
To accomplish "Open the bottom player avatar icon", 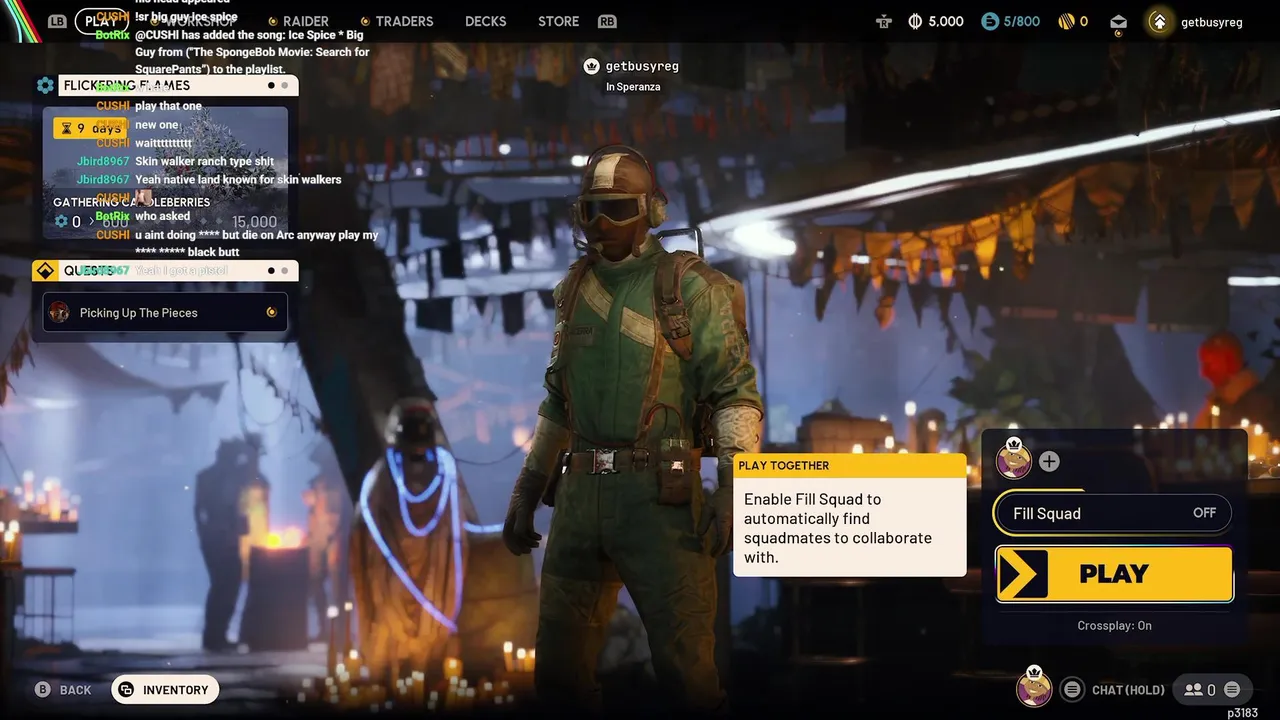I will pyautogui.click(x=1034, y=687).
